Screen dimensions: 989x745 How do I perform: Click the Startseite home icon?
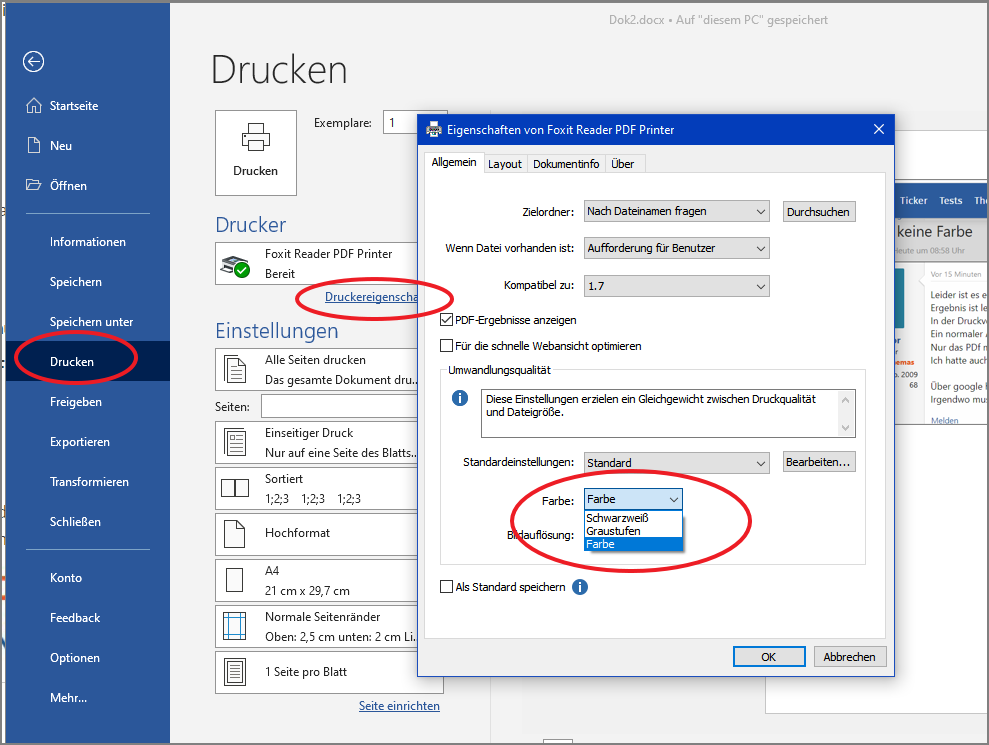[x=33, y=105]
